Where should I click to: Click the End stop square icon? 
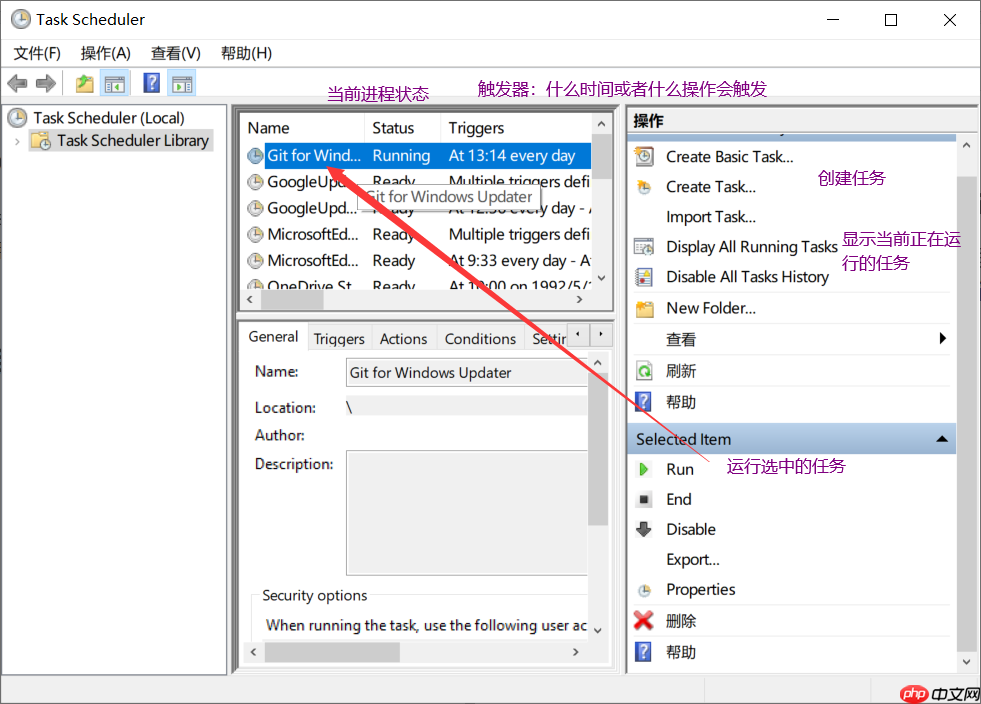coord(644,499)
